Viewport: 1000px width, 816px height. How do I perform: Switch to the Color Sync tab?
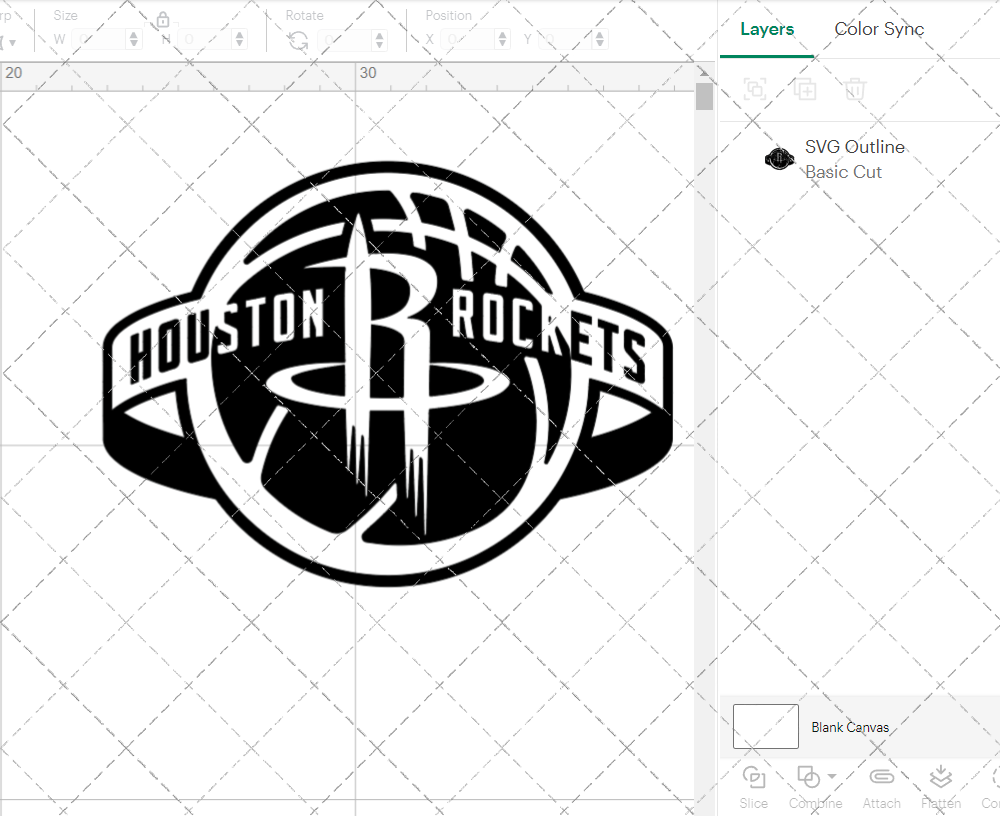click(879, 29)
